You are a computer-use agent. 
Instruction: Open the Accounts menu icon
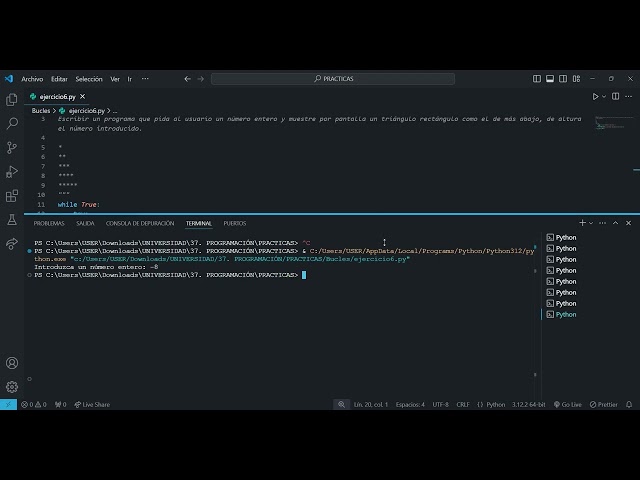[x=12, y=363]
